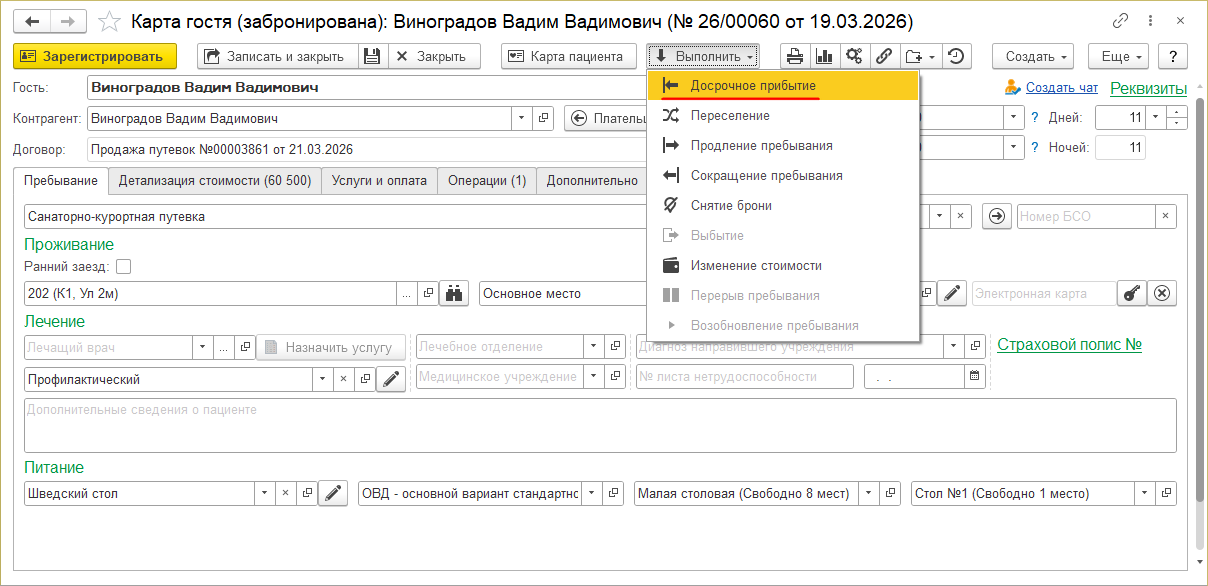The image size is (1208, 586).
Task: Expand the Создать dropdown button
Action: point(1032,57)
